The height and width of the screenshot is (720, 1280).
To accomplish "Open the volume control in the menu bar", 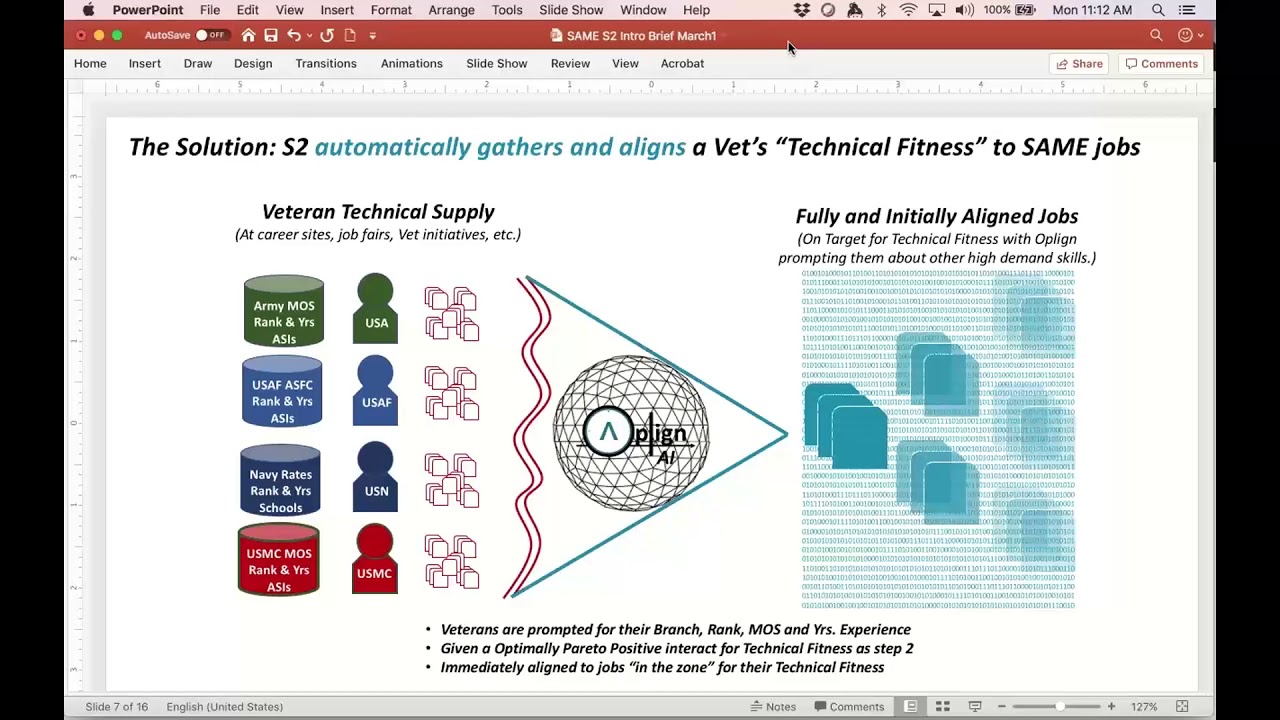I will (x=965, y=10).
